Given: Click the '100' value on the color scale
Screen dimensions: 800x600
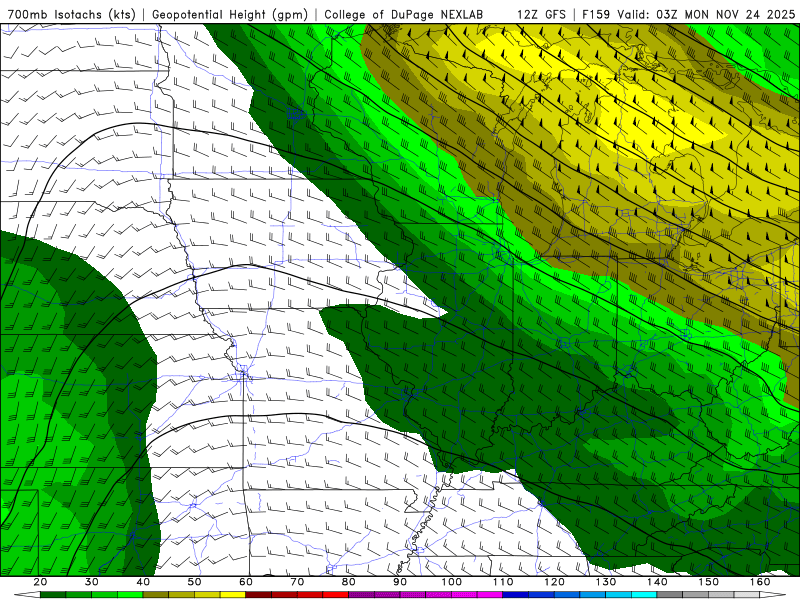Looking at the screenshot, I should point(452,582).
